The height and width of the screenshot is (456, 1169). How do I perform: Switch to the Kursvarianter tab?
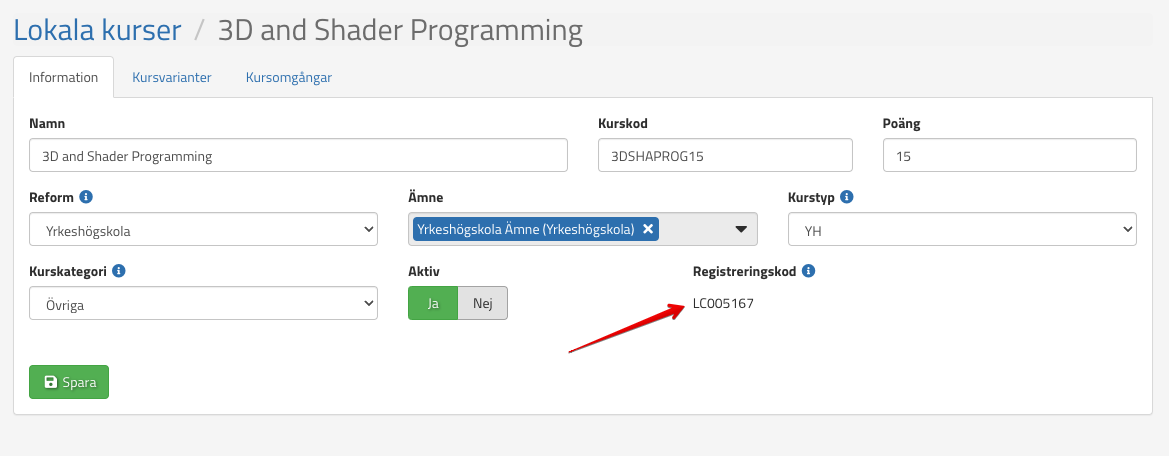[172, 78]
